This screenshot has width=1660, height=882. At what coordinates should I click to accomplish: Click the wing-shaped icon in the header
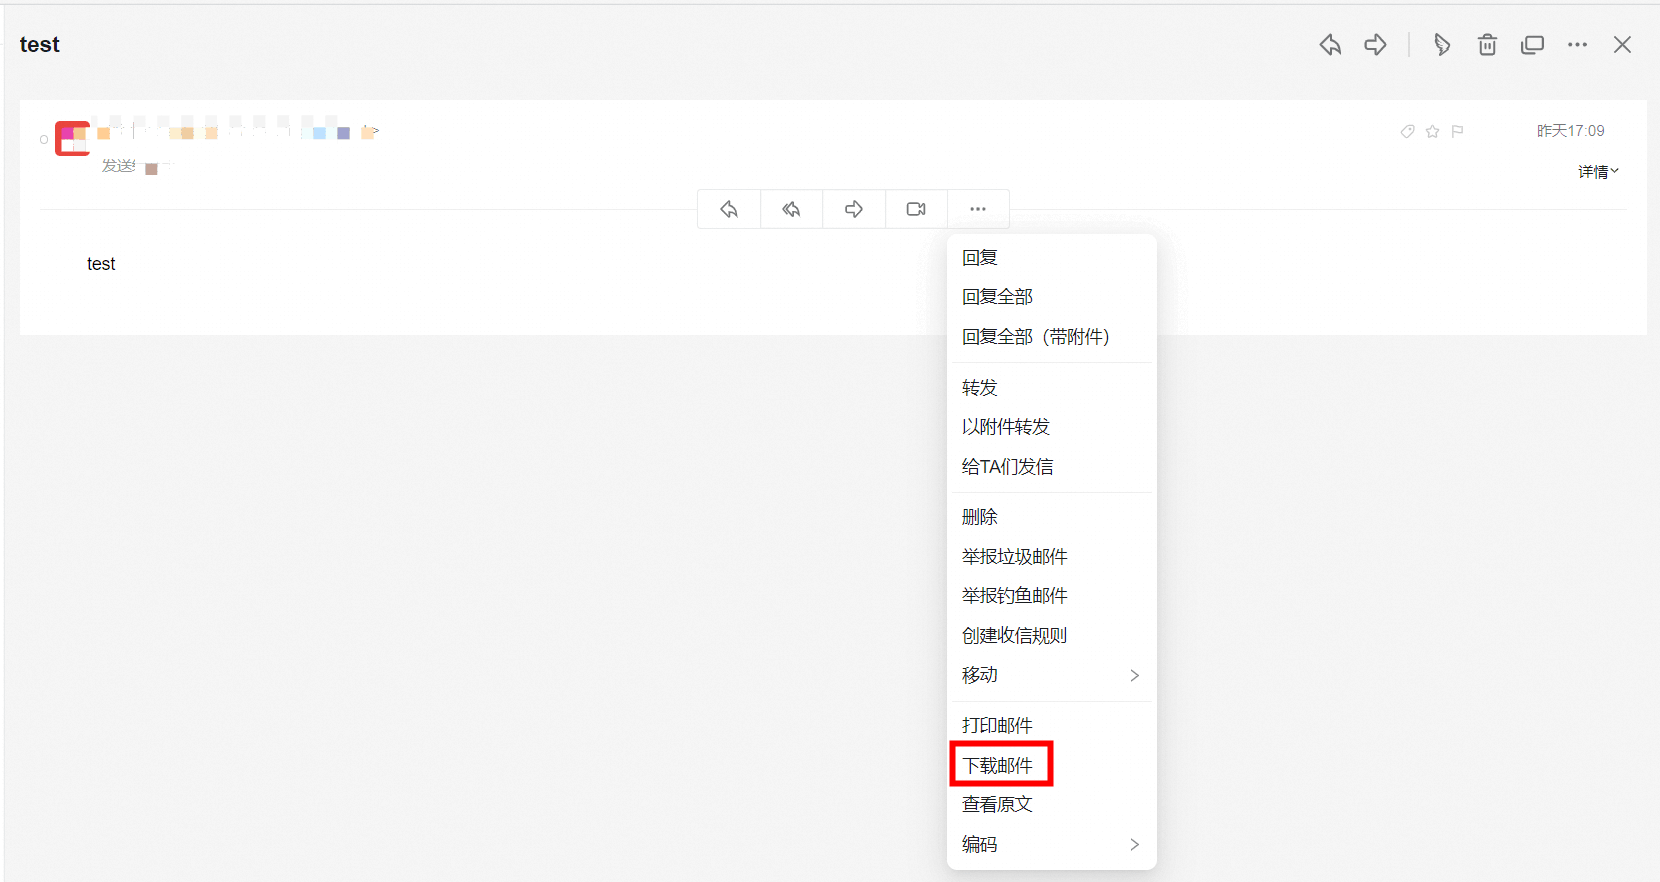pos(1441,44)
